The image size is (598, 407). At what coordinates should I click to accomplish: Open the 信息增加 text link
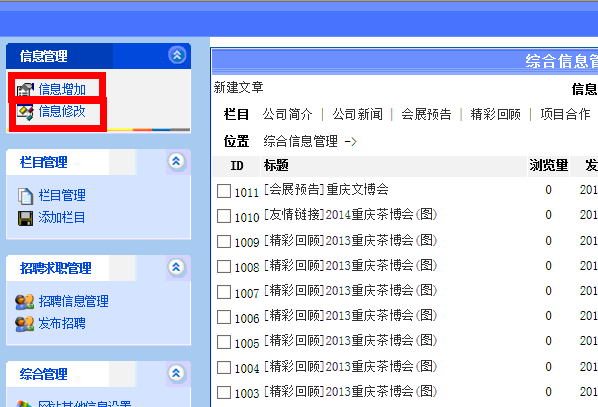click(62, 89)
